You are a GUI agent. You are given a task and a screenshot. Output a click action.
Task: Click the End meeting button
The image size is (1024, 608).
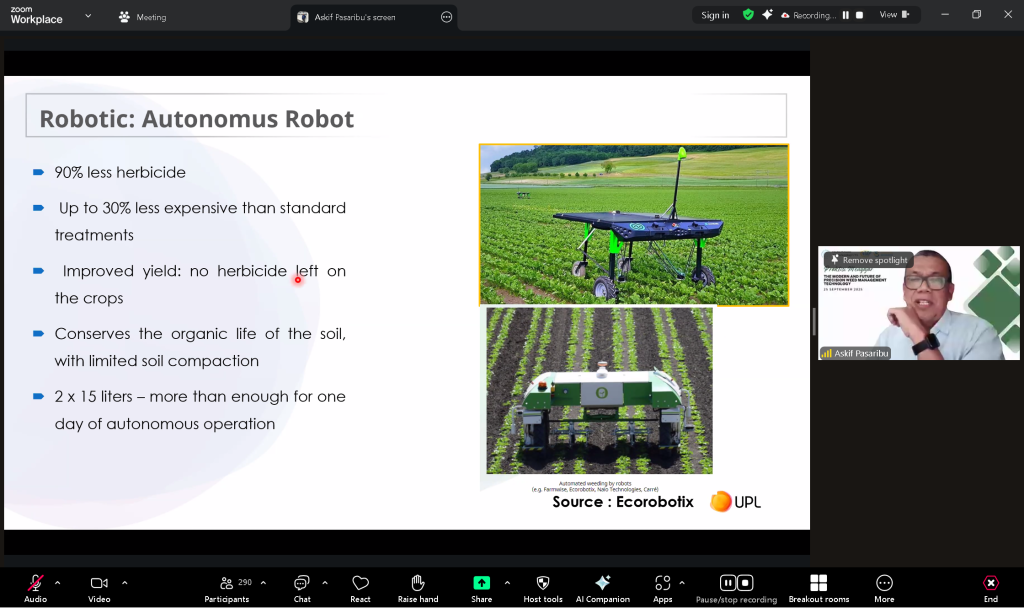[x=990, y=583]
